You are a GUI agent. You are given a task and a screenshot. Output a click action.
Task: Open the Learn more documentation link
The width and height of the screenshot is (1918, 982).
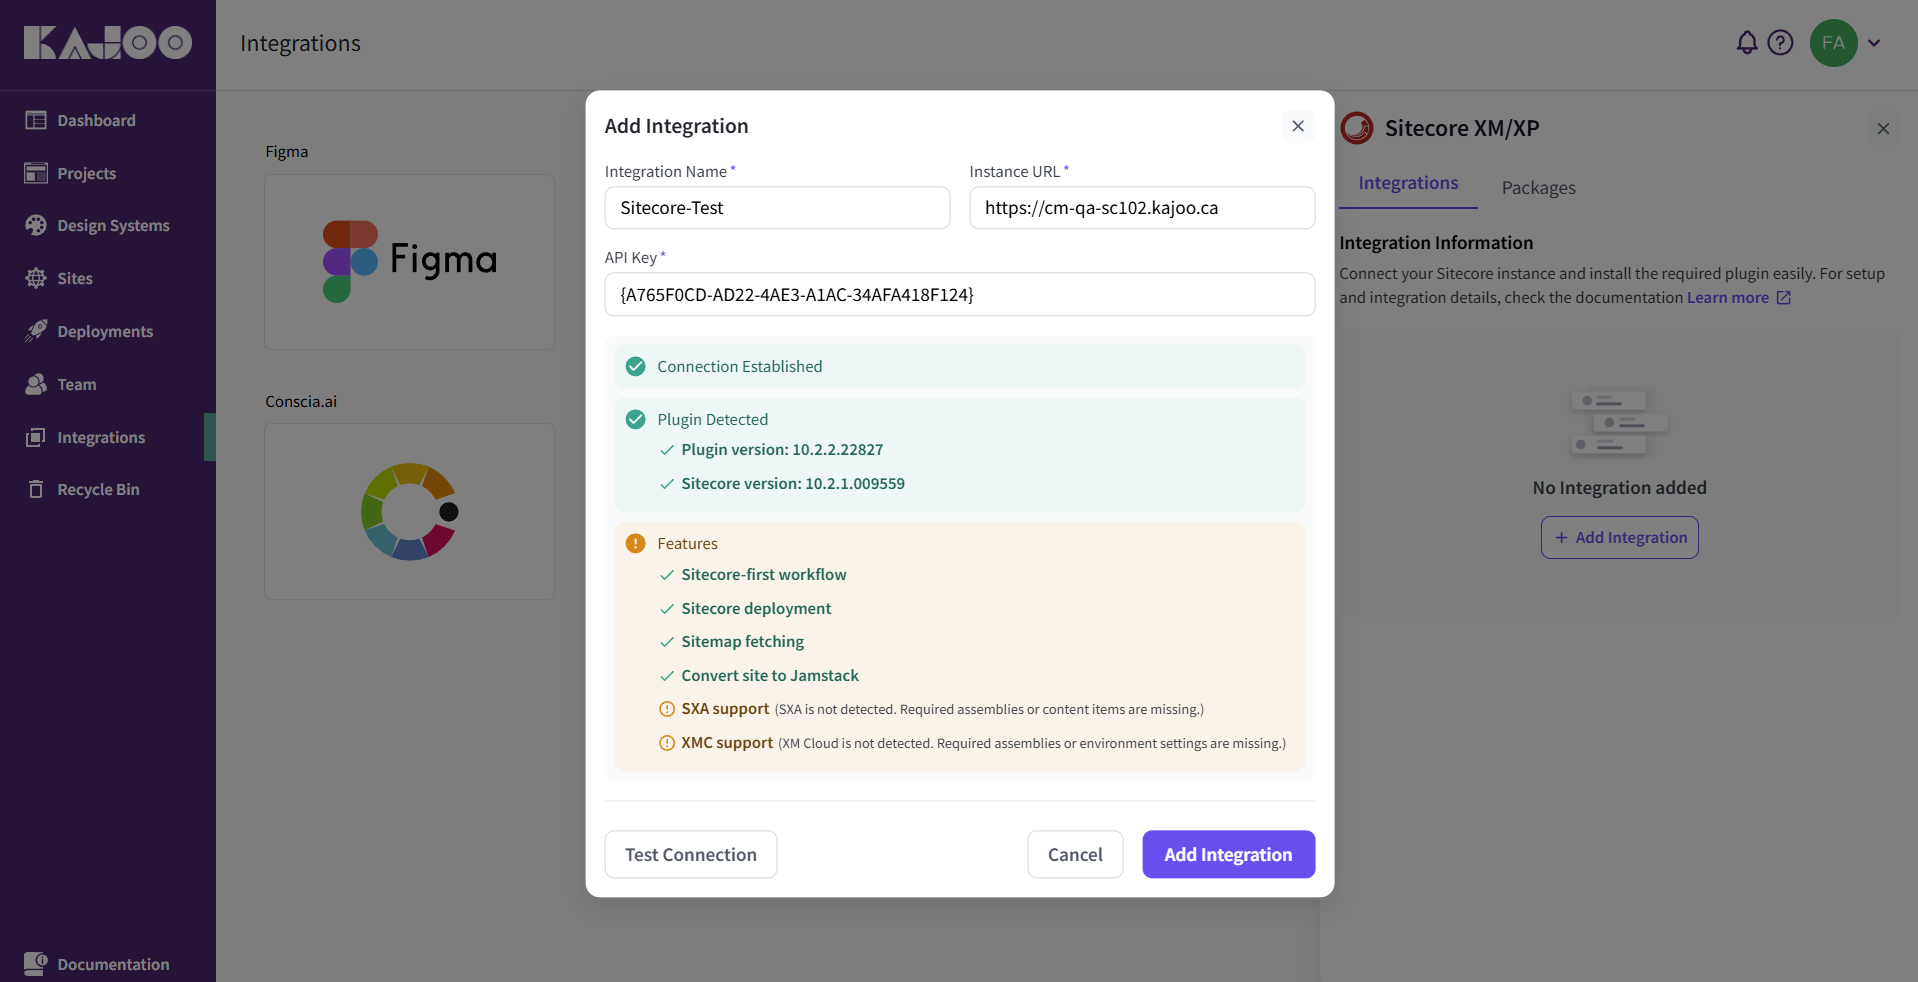[x=1727, y=298]
